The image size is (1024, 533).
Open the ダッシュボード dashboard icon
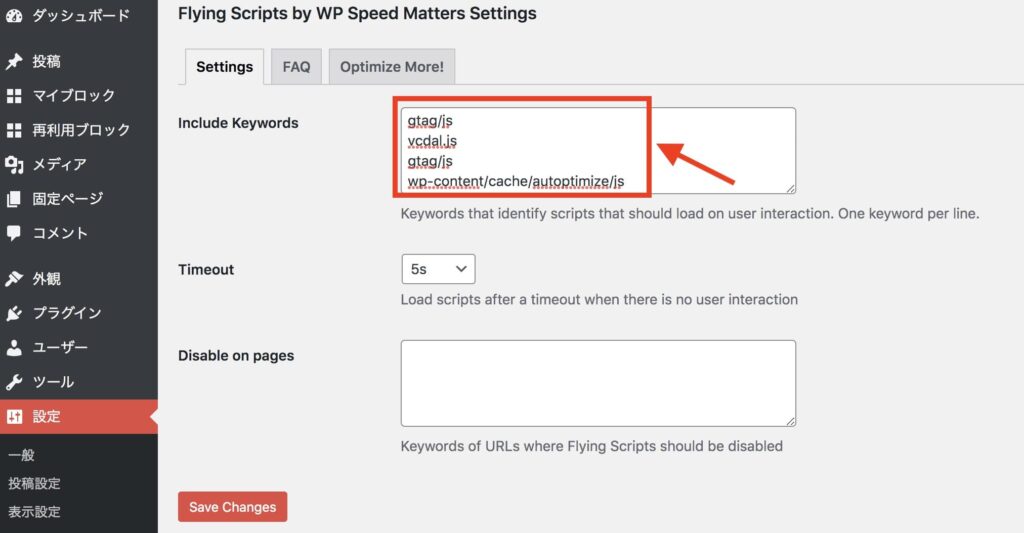pyautogui.click(x=14, y=16)
